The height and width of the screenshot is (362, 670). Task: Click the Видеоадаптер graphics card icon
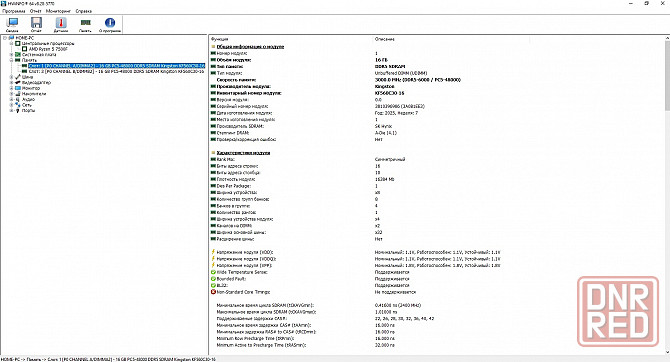point(18,82)
